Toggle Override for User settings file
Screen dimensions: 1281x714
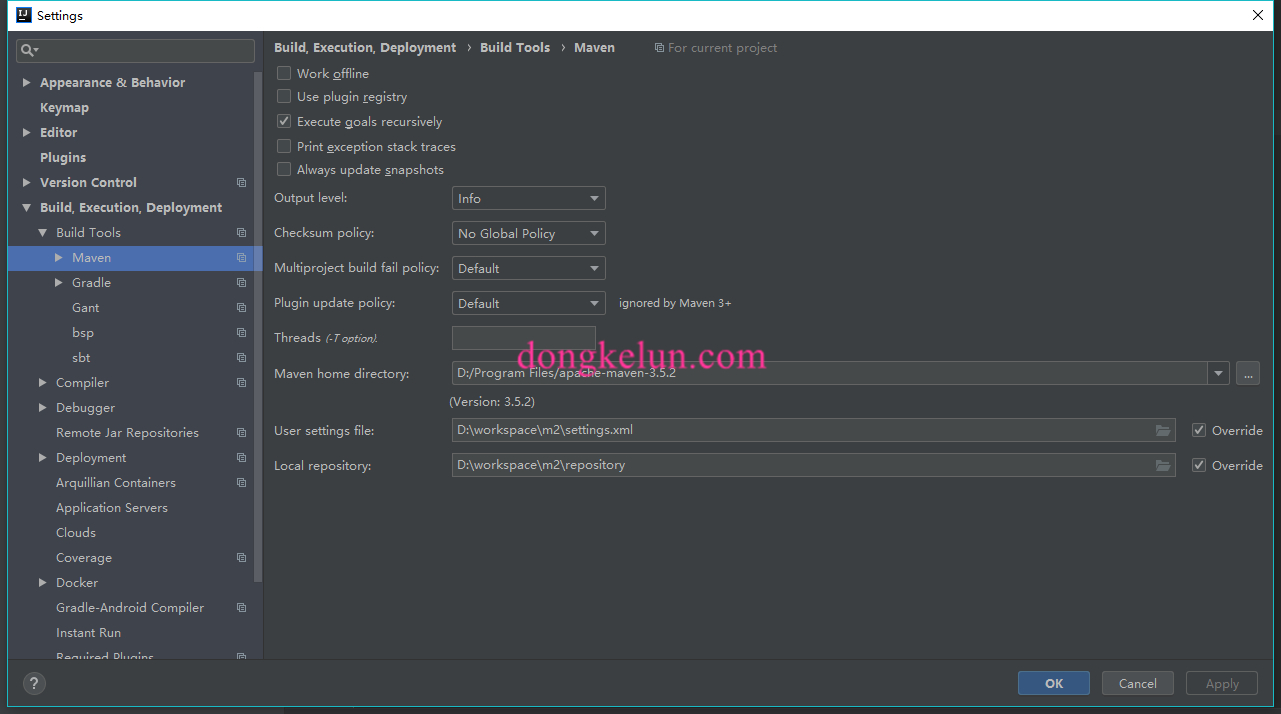[1199, 431]
